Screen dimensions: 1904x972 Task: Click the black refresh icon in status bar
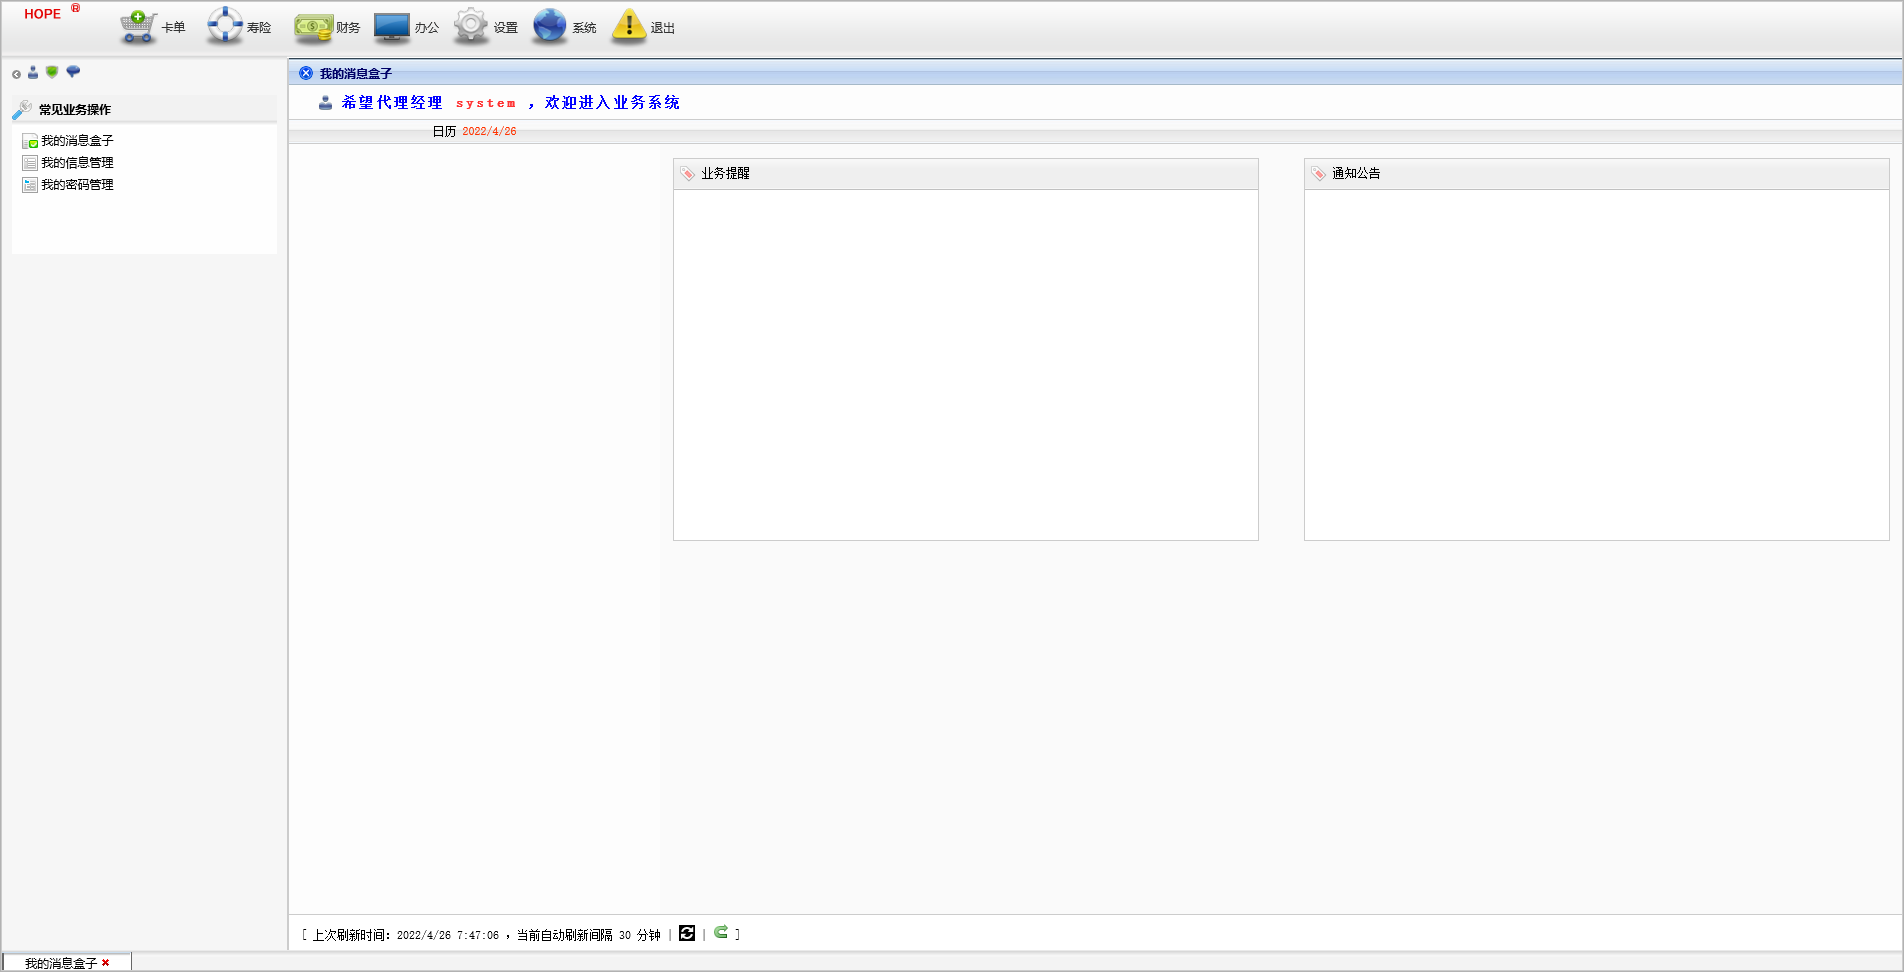687,933
